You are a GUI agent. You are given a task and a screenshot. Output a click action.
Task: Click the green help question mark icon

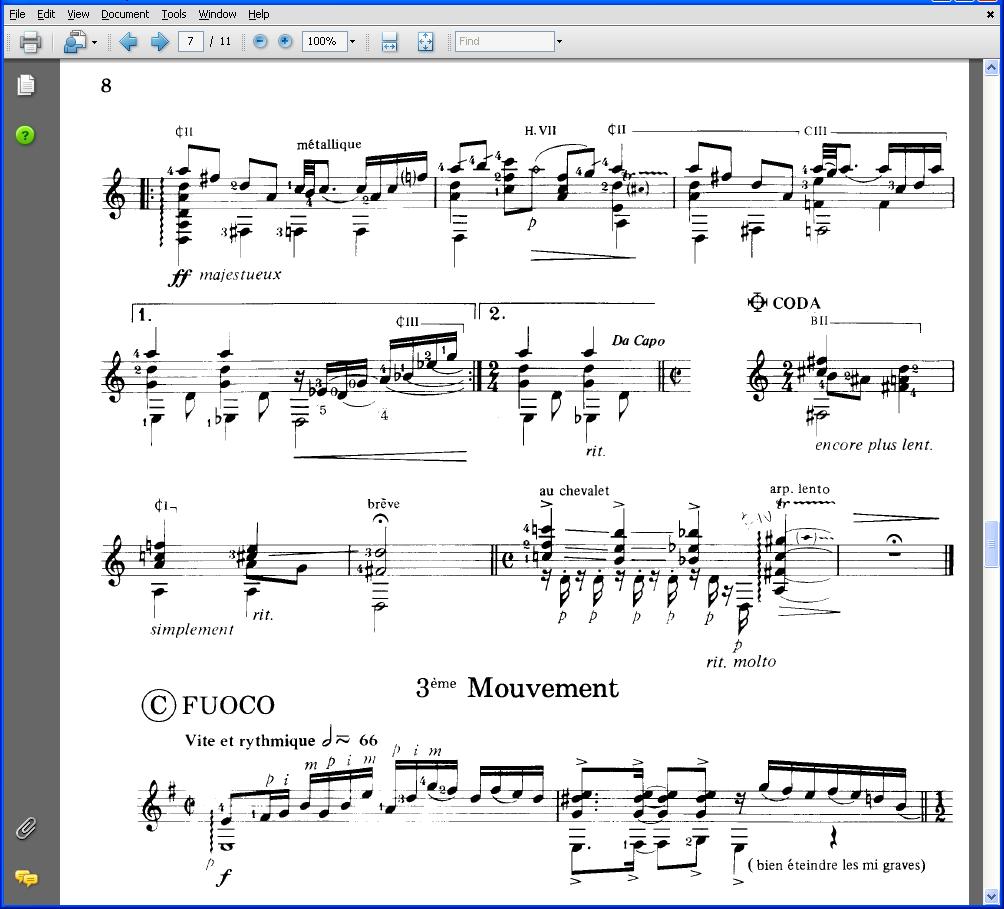click(x=25, y=135)
